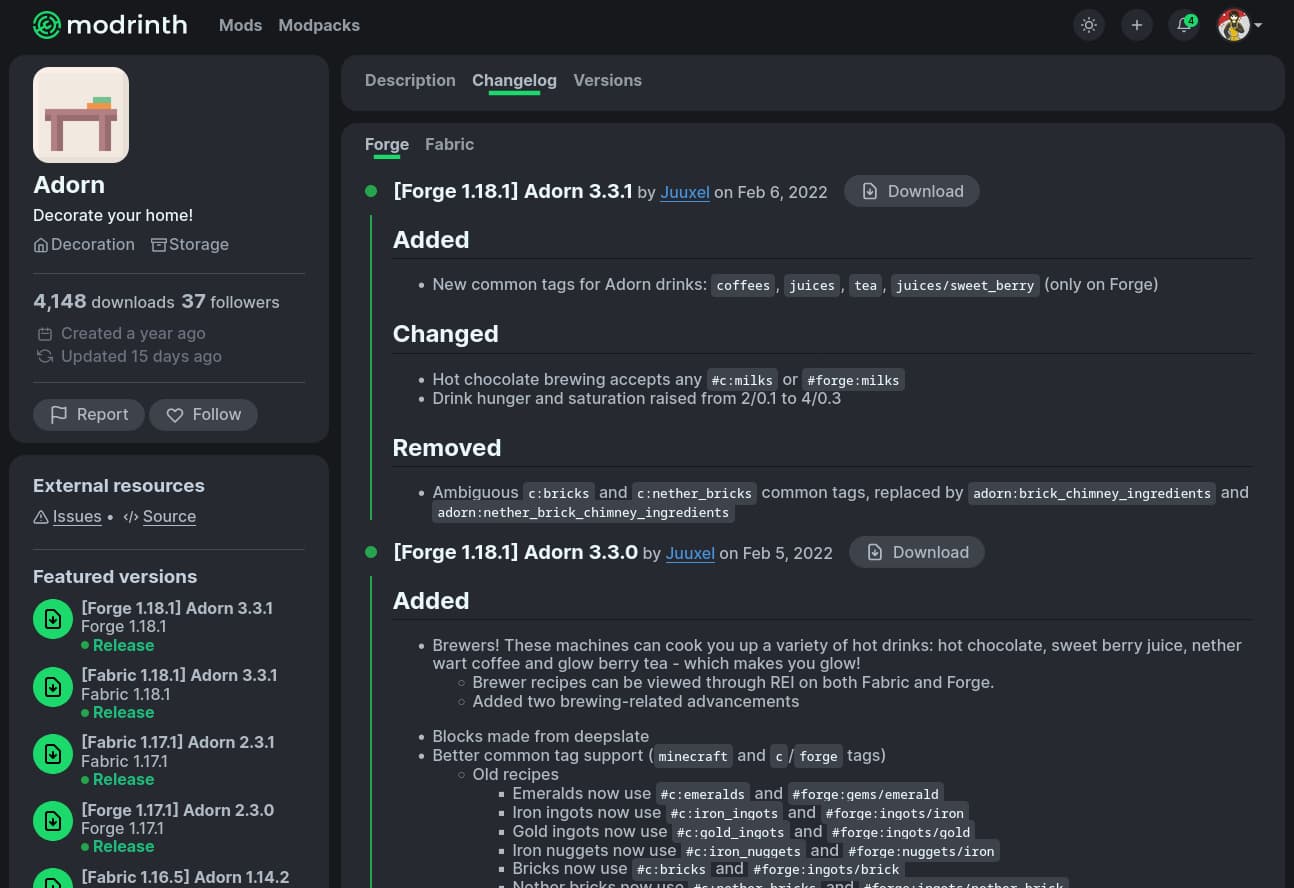Viewport: 1294px width, 888px height.
Task: Click the Modrinth logo icon
Action: [47, 25]
